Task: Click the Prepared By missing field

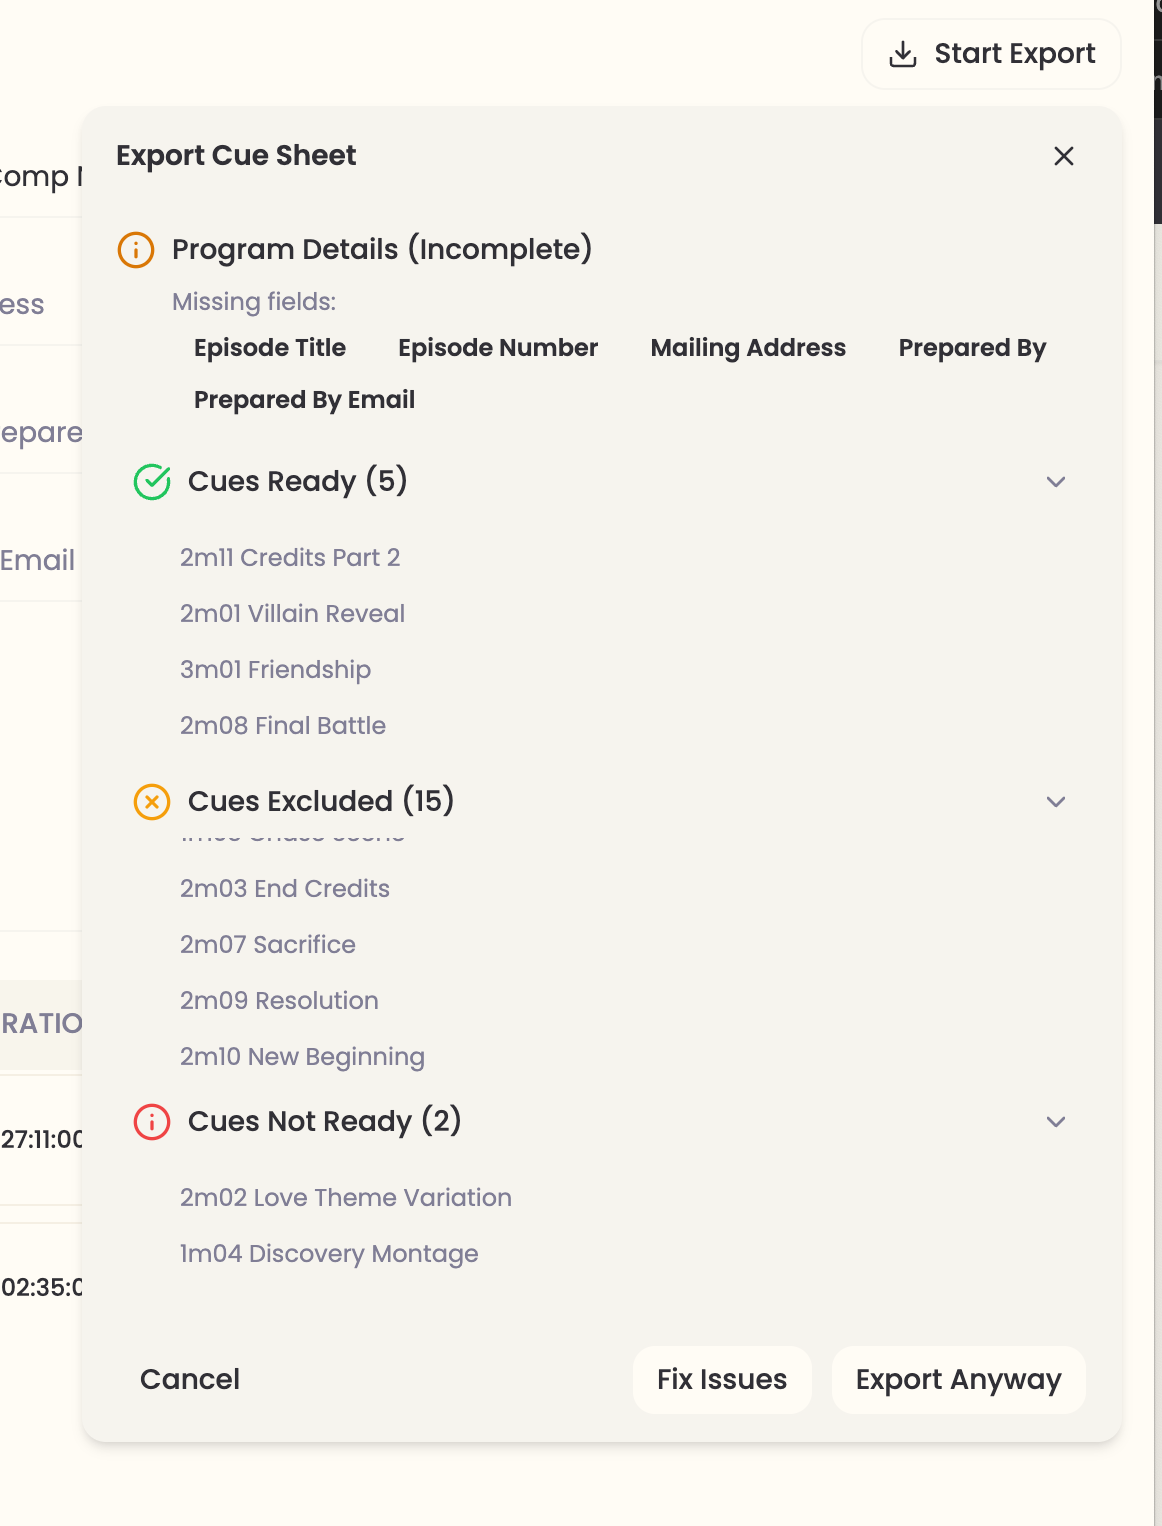Action: (x=972, y=348)
